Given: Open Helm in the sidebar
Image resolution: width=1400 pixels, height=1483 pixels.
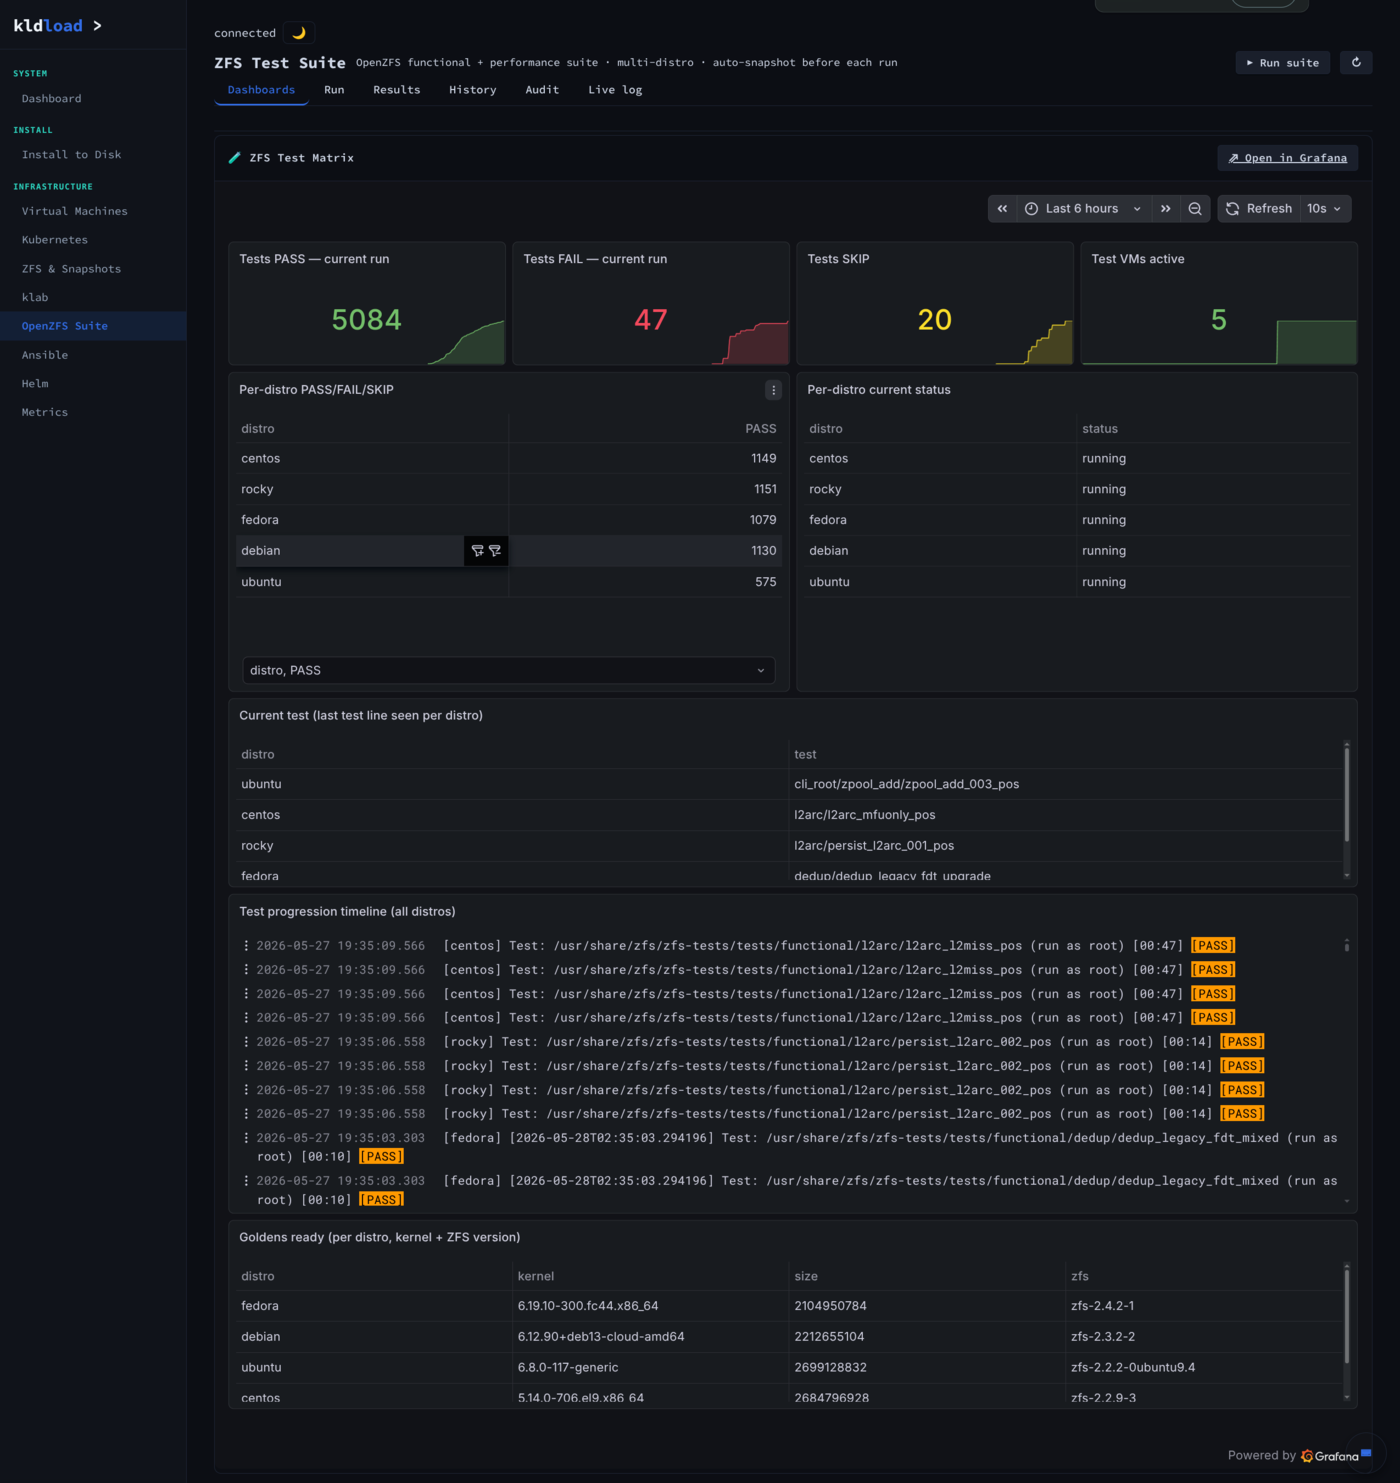Looking at the screenshot, I should [x=93, y=383].
